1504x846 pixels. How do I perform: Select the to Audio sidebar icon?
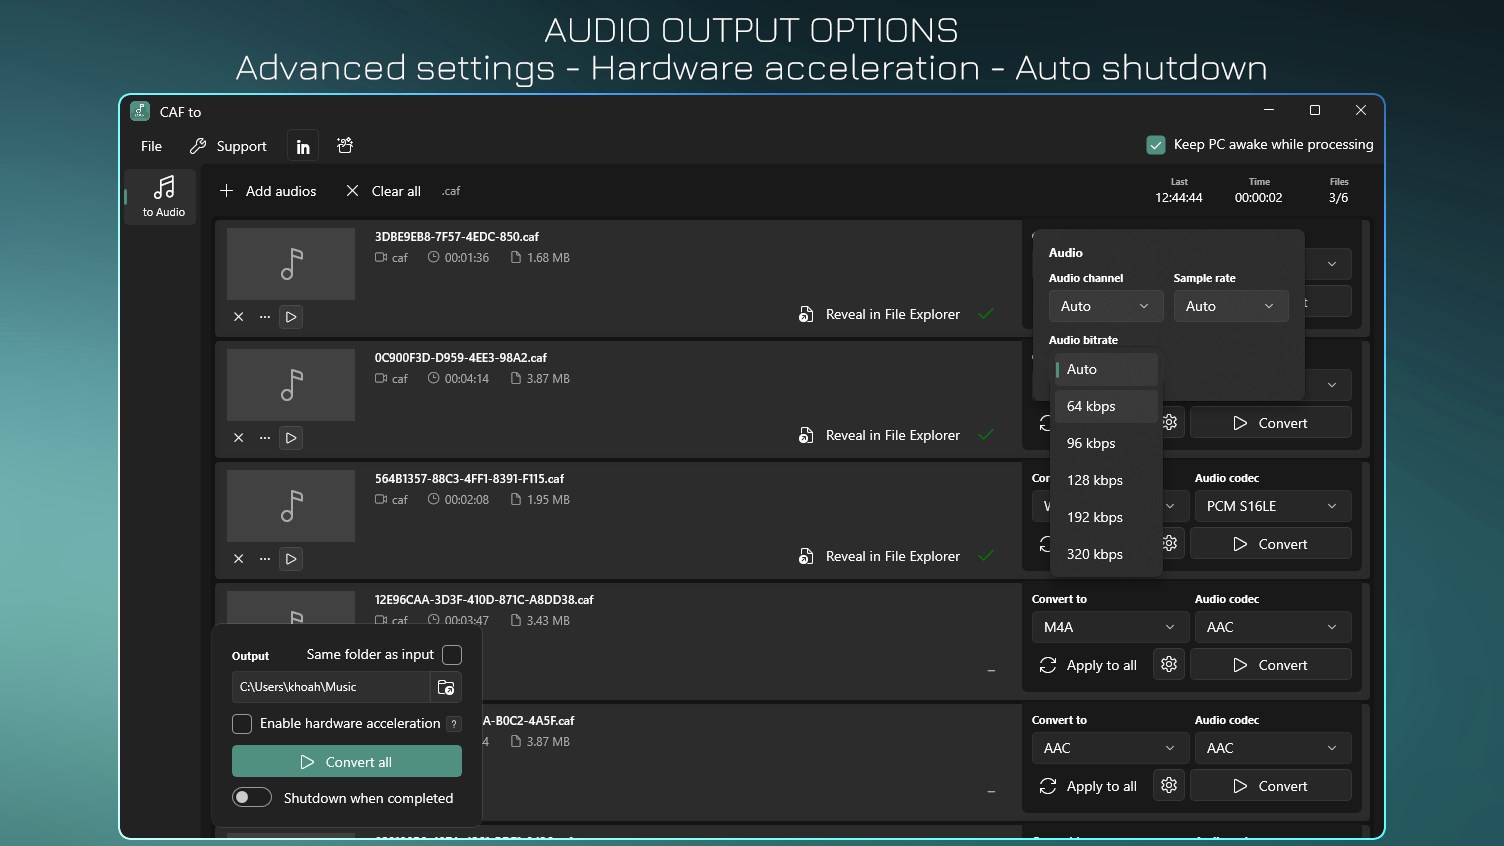(x=162, y=195)
